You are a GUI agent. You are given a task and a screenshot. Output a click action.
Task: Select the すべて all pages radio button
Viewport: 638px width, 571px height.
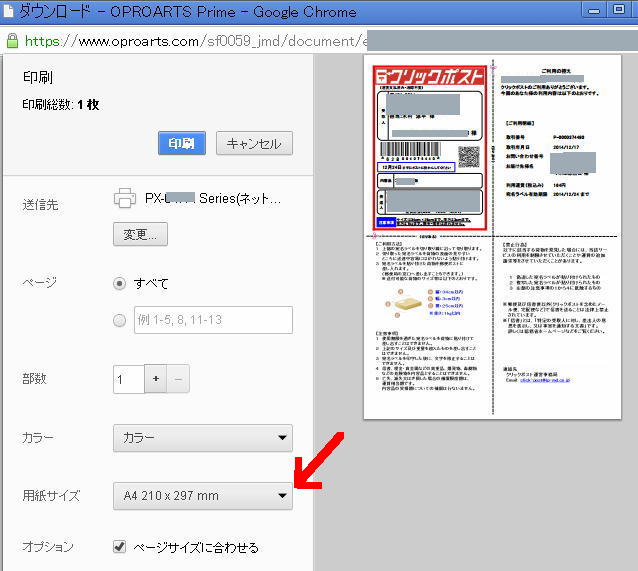pyautogui.click(x=119, y=283)
